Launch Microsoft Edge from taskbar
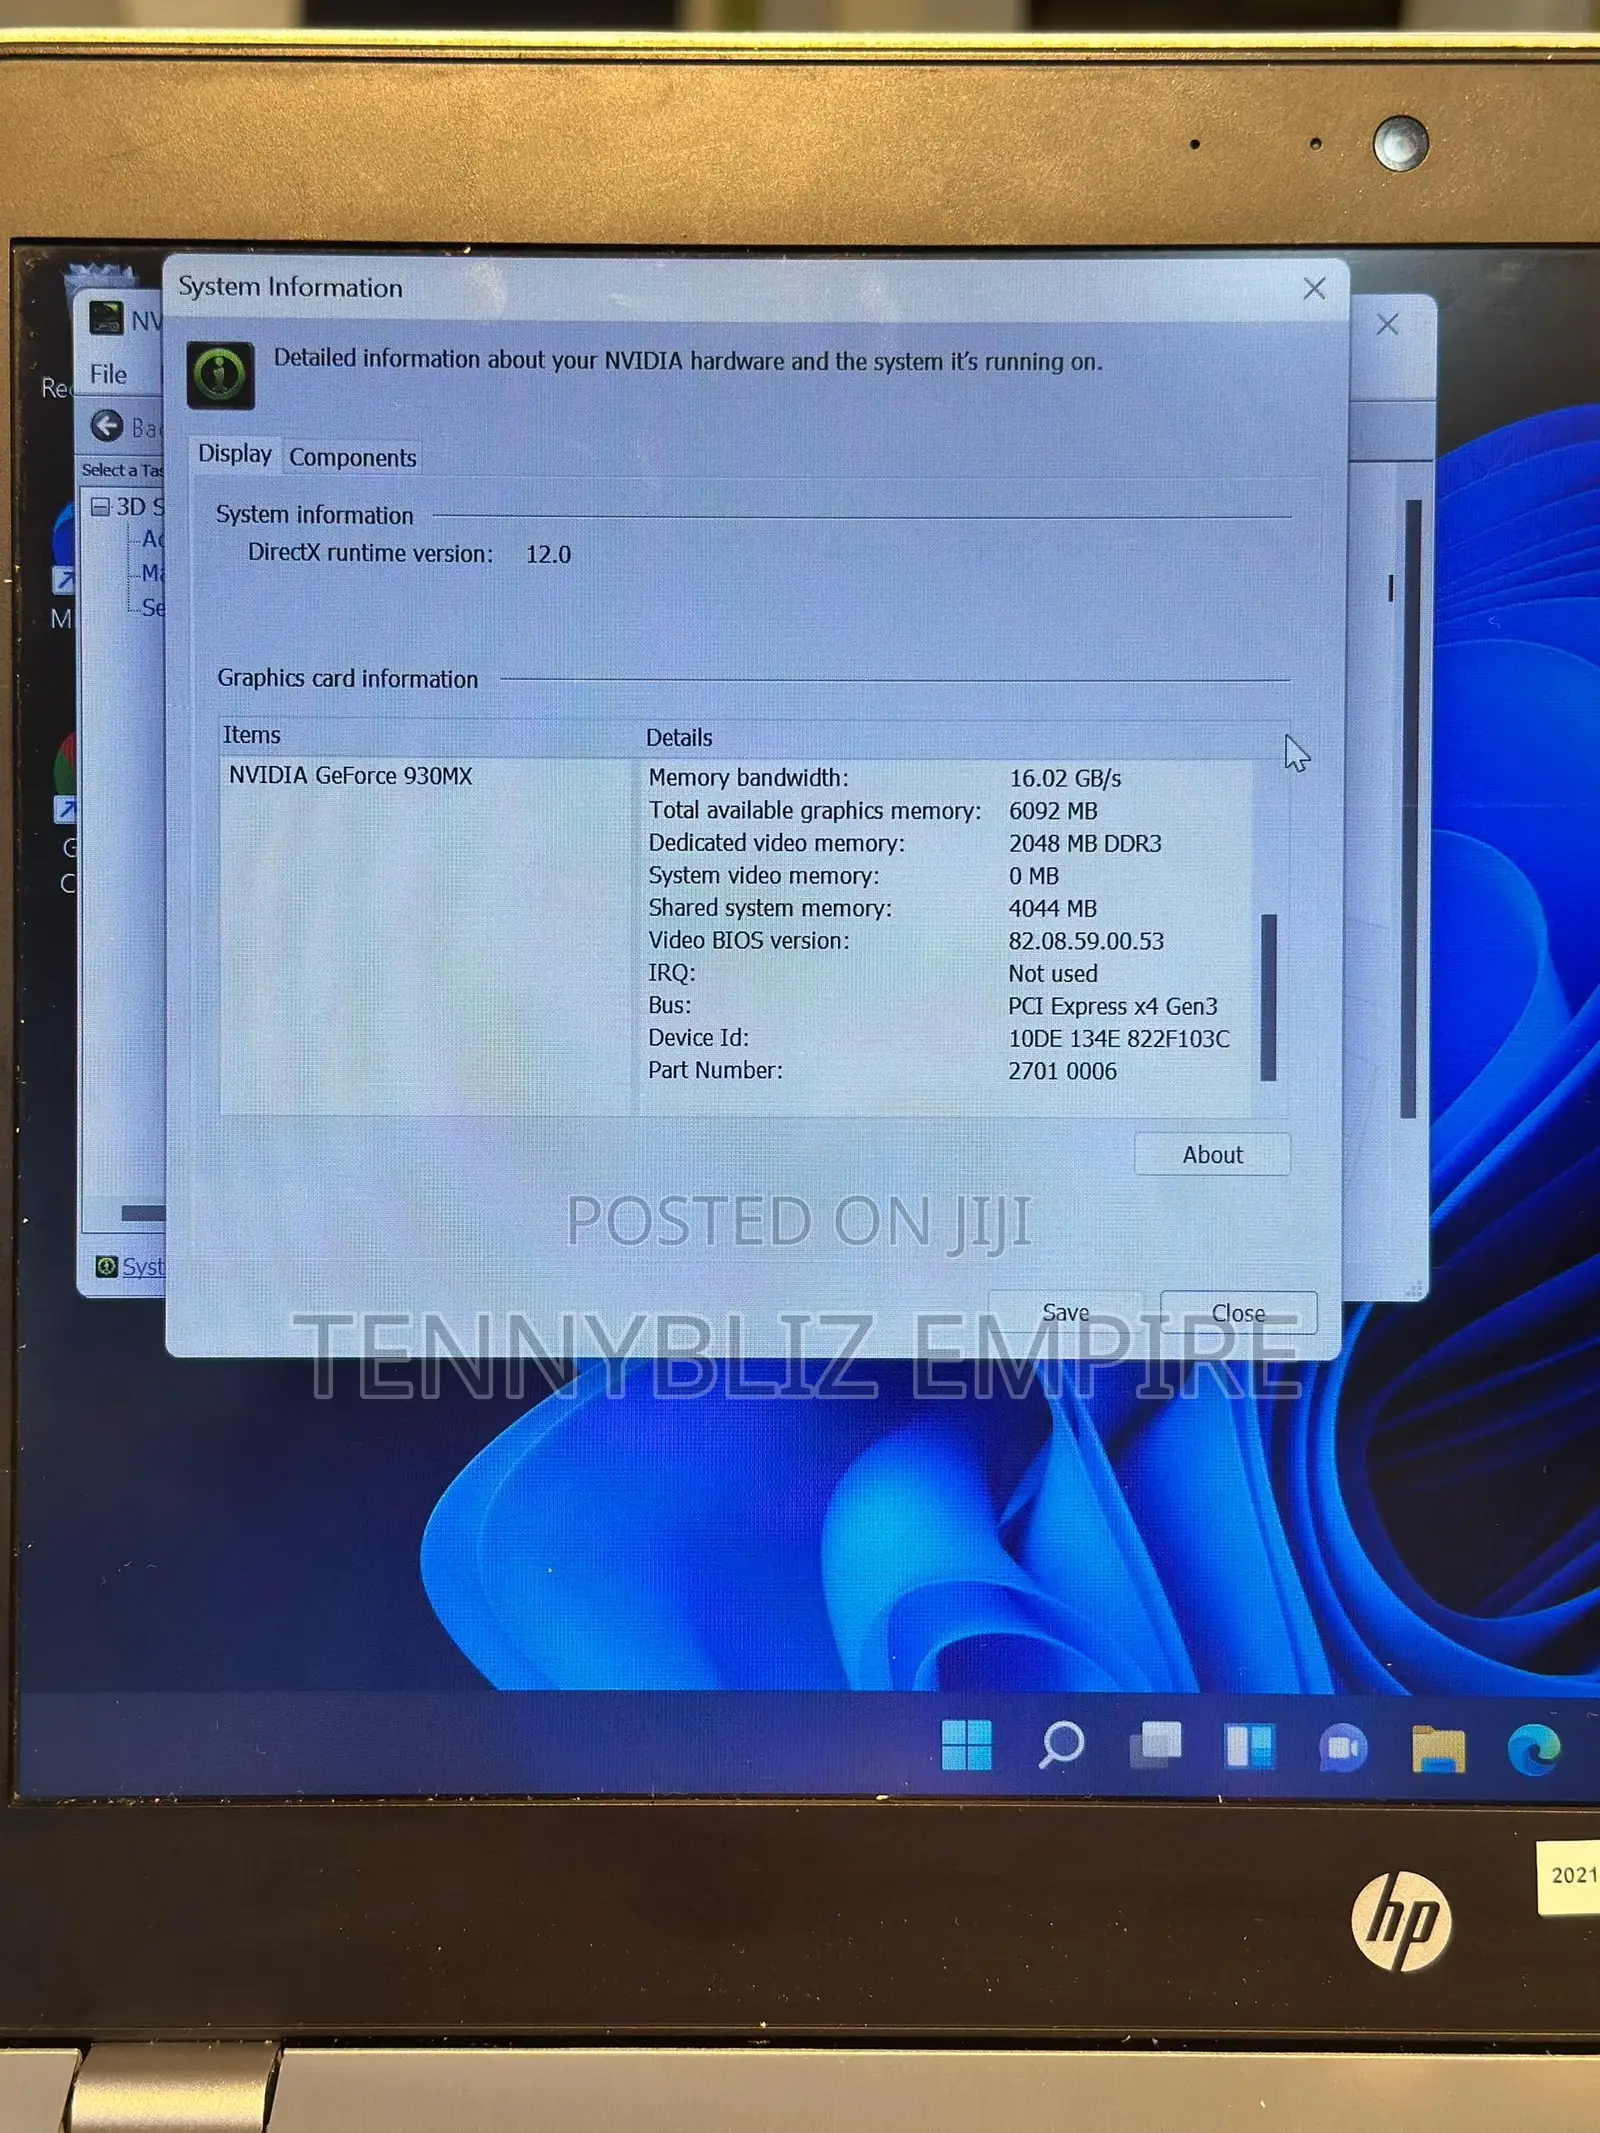 [x=1533, y=1749]
